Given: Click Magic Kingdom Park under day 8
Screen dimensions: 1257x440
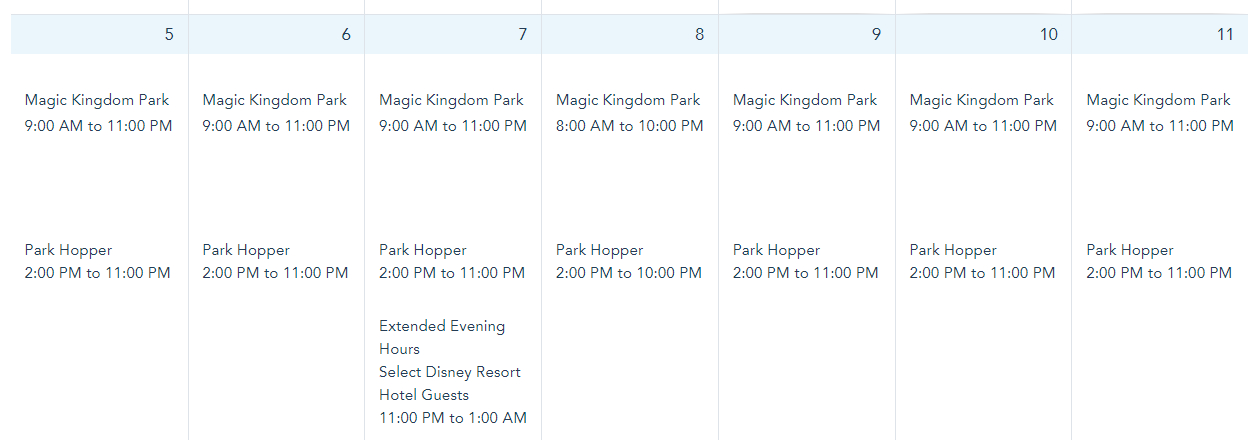Looking at the screenshot, I should point(628,100).
